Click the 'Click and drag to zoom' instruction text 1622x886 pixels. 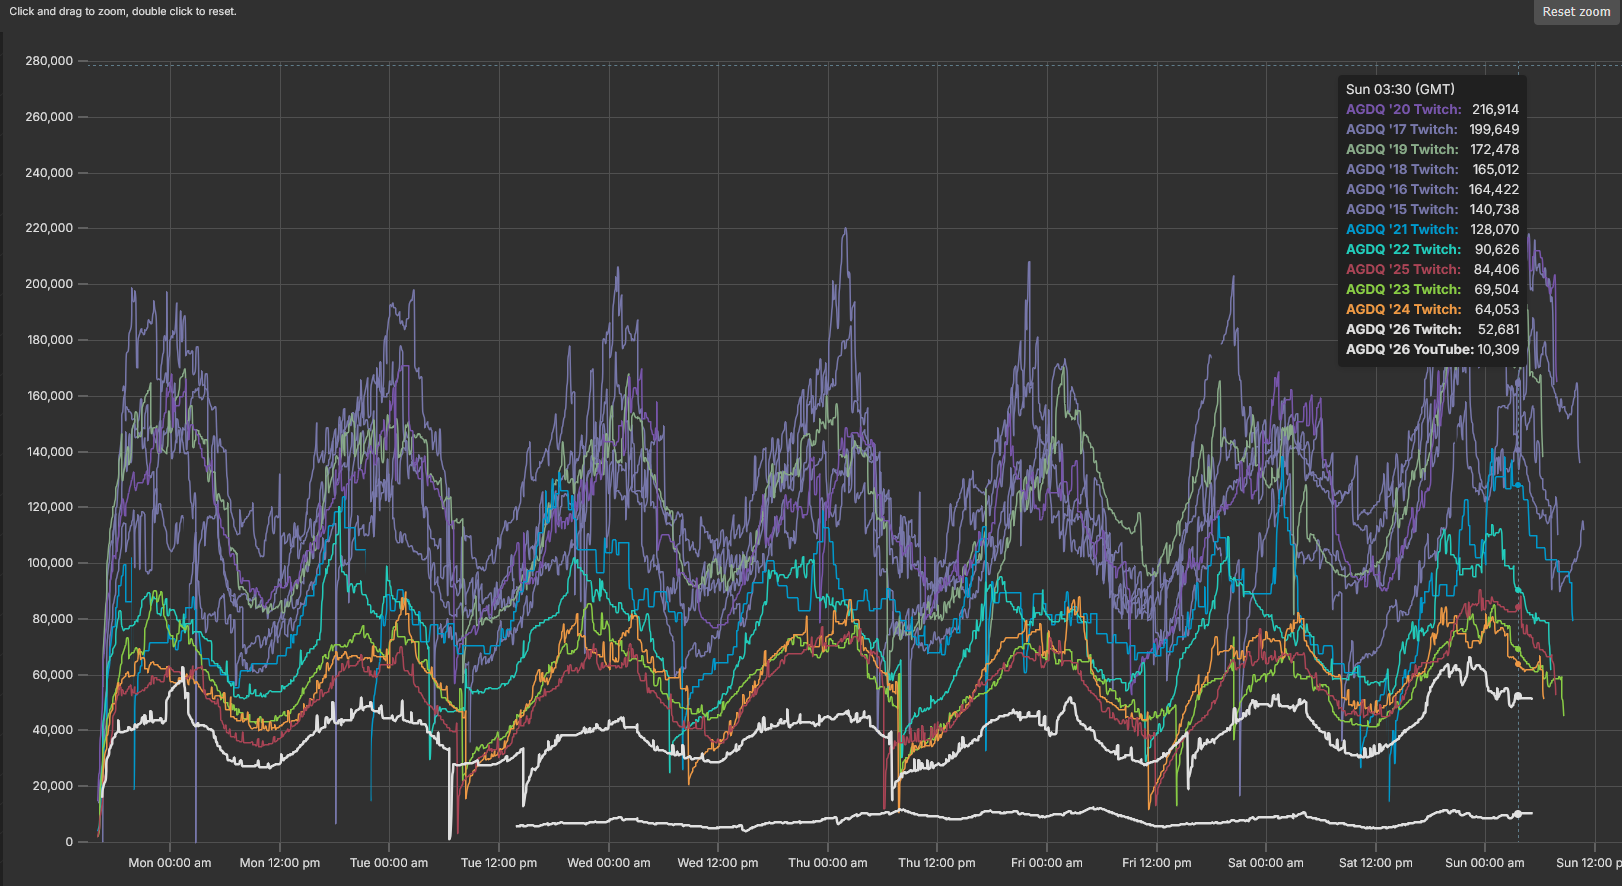123,12
